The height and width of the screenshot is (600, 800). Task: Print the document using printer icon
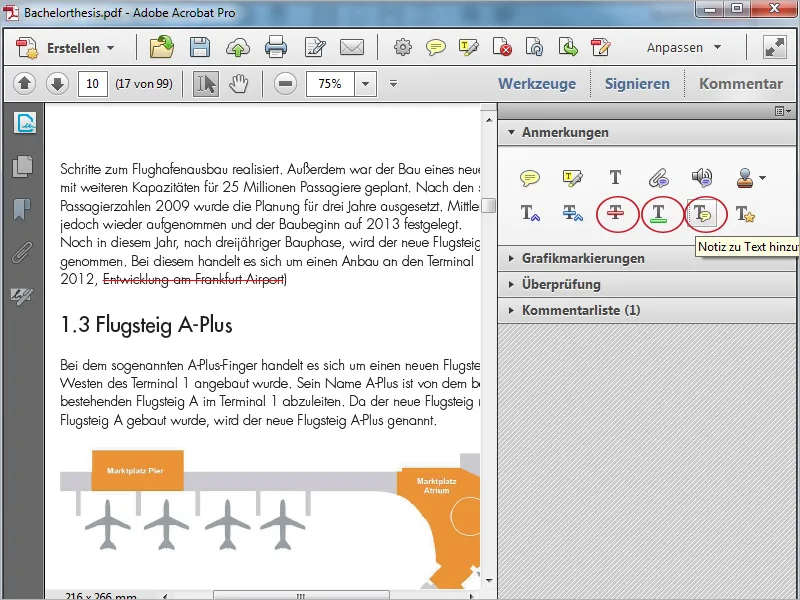276,47
